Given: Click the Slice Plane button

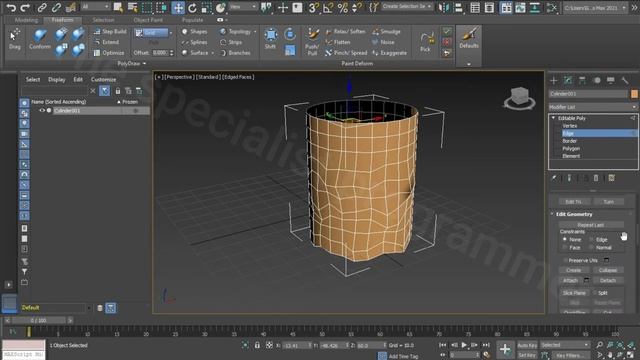Looking at the screenshot, I should pos(574,293).
